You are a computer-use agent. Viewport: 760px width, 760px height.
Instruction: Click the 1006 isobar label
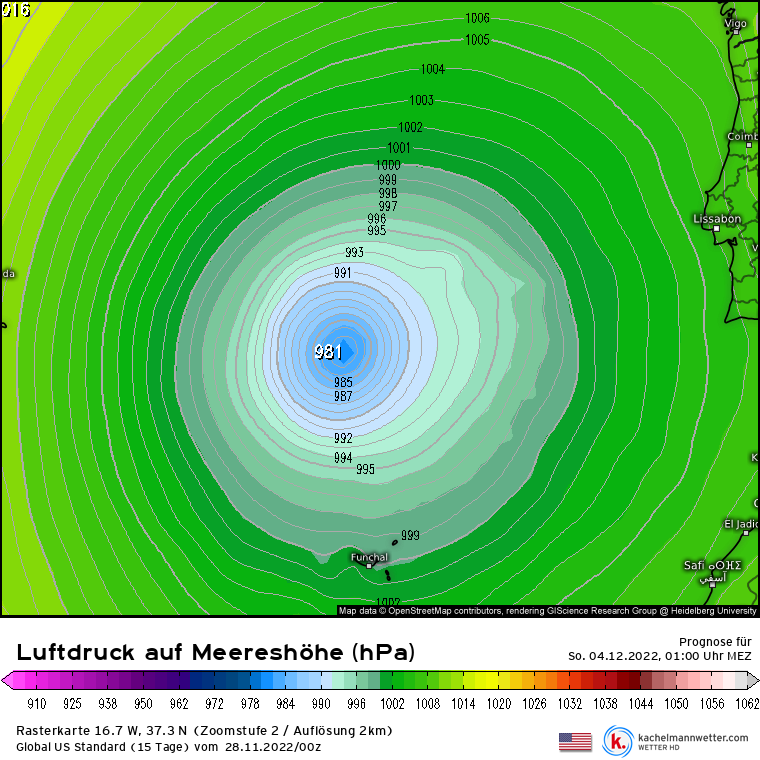(477, 18)
